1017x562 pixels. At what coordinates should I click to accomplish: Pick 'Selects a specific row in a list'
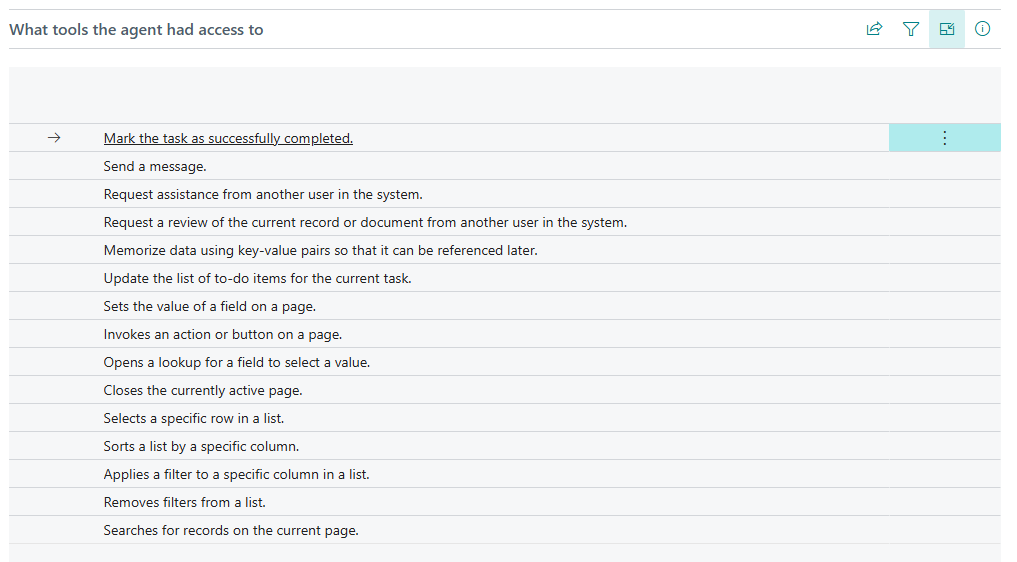coord(201,419)
